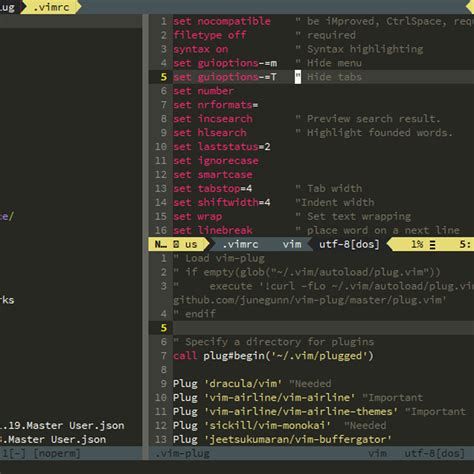
Task: Click Plug 'jeetsukumaran/vim-buffergator' line
Action: point(282,440)
